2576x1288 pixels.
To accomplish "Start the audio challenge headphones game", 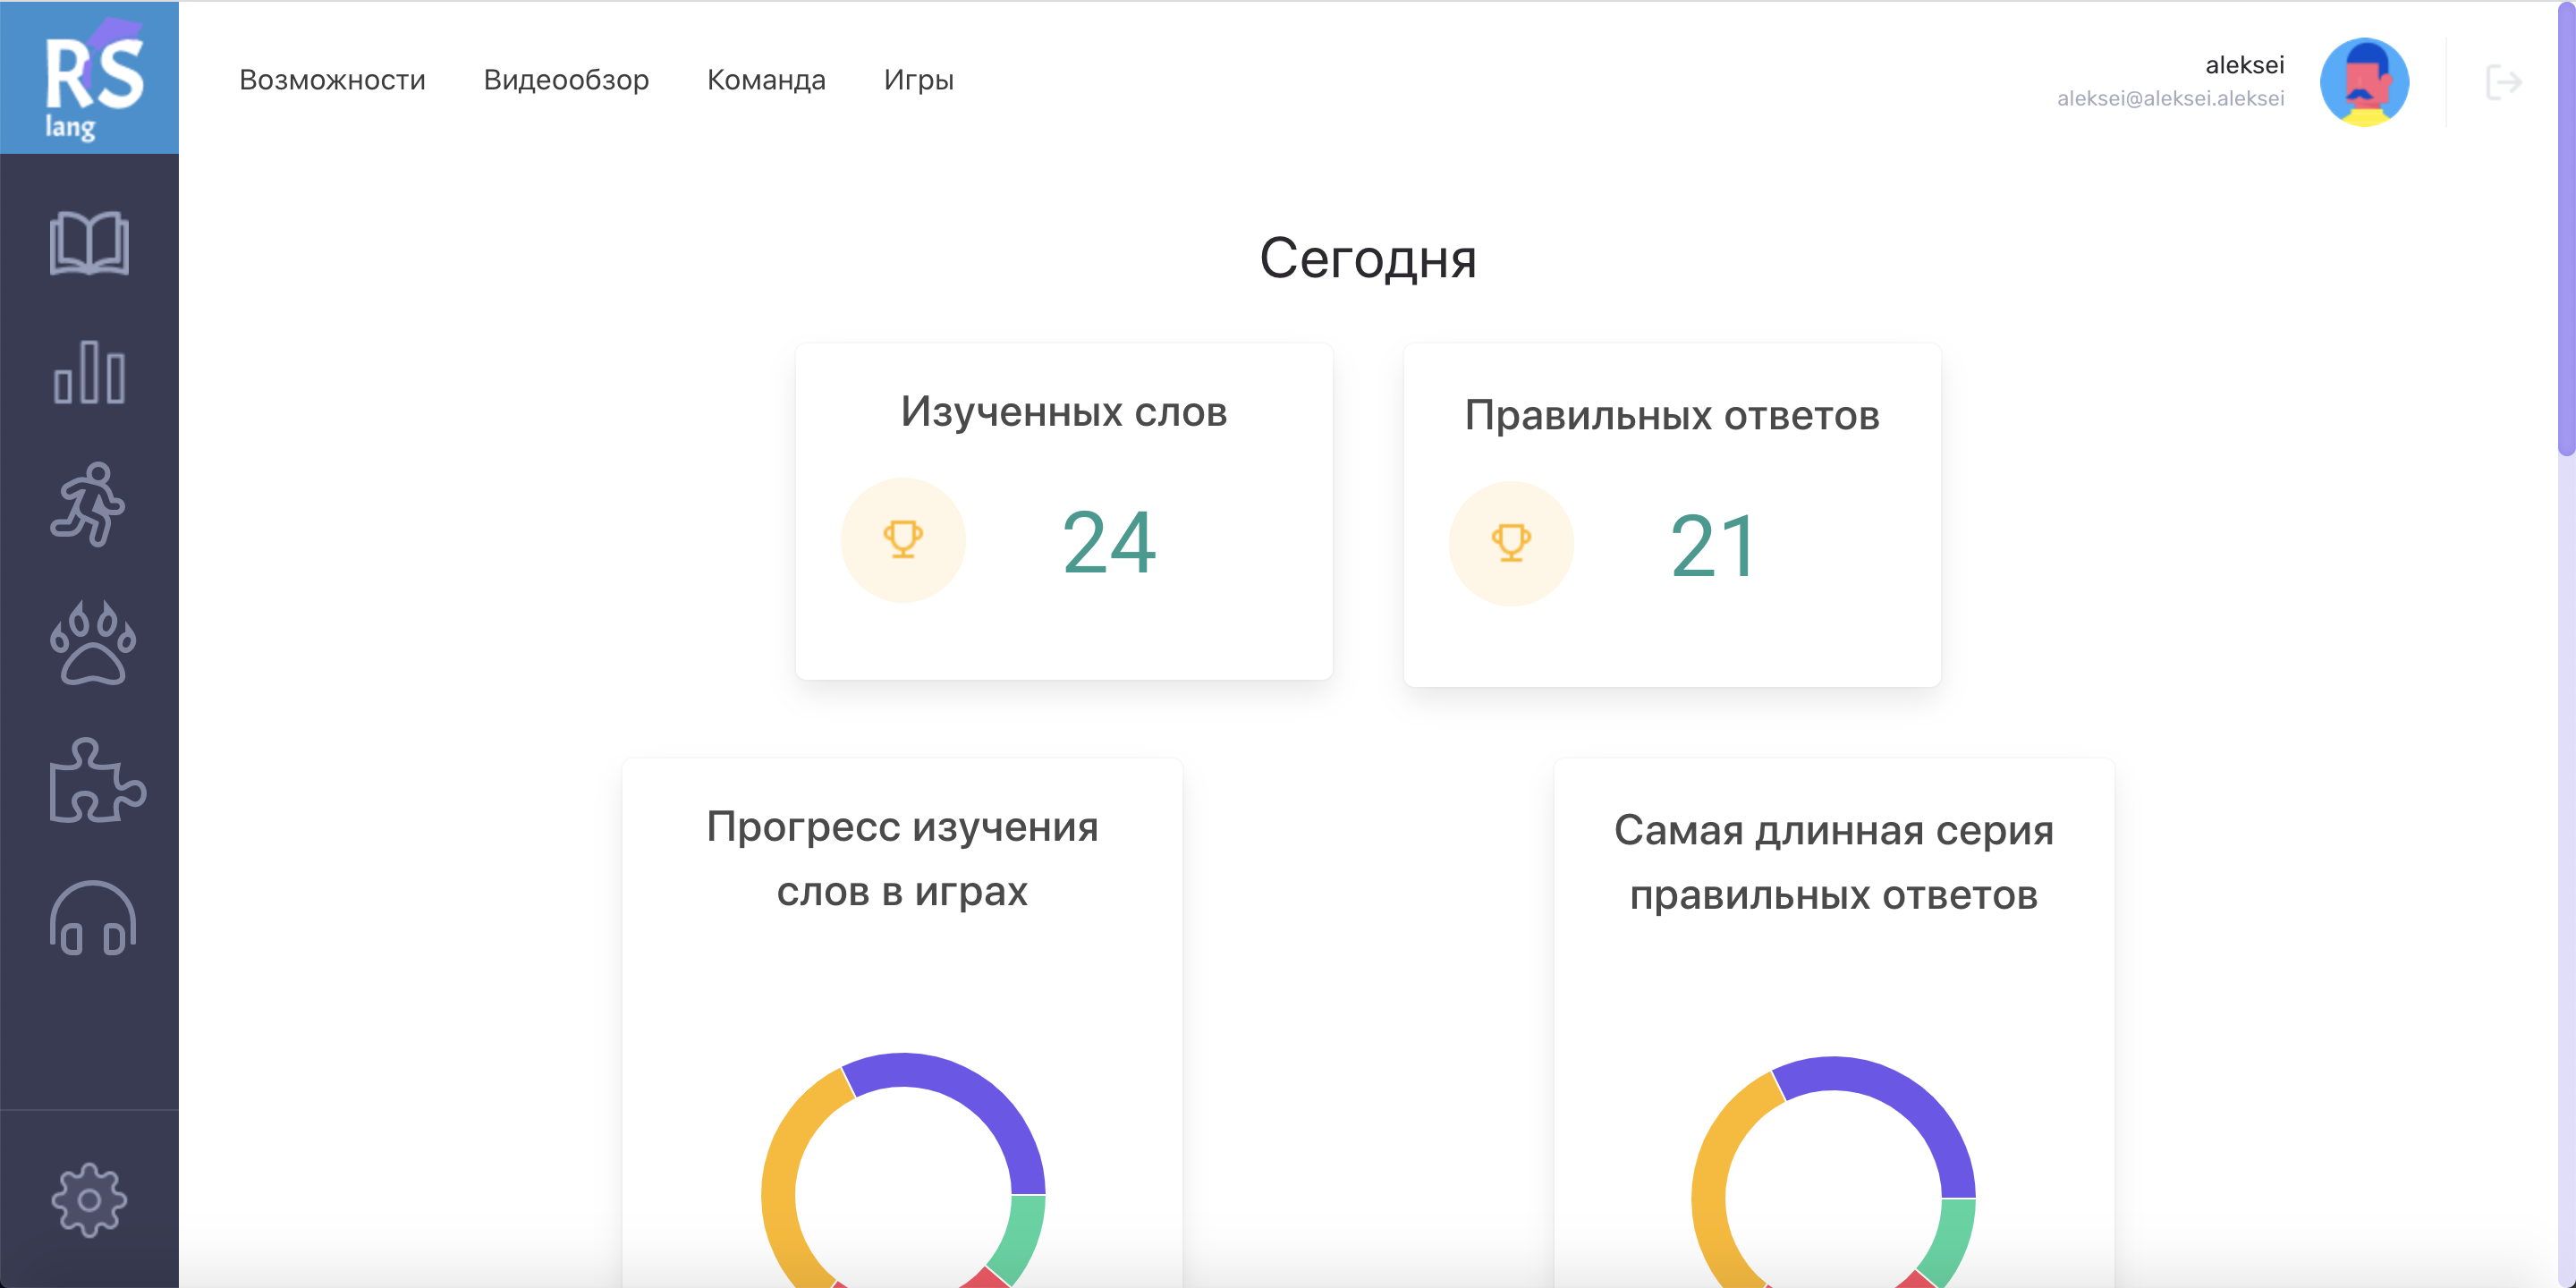I will click(x=92, y=918).
